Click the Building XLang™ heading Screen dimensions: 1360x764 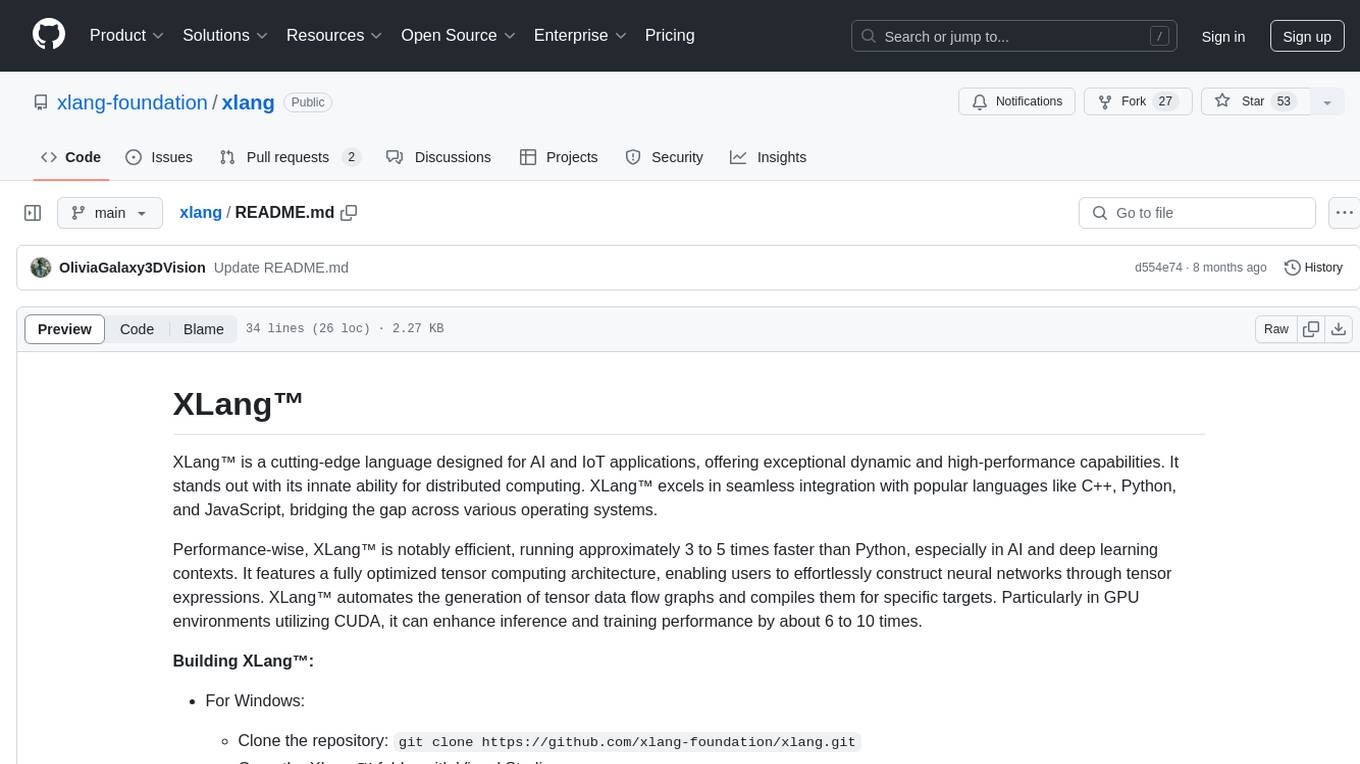point(244,661)
